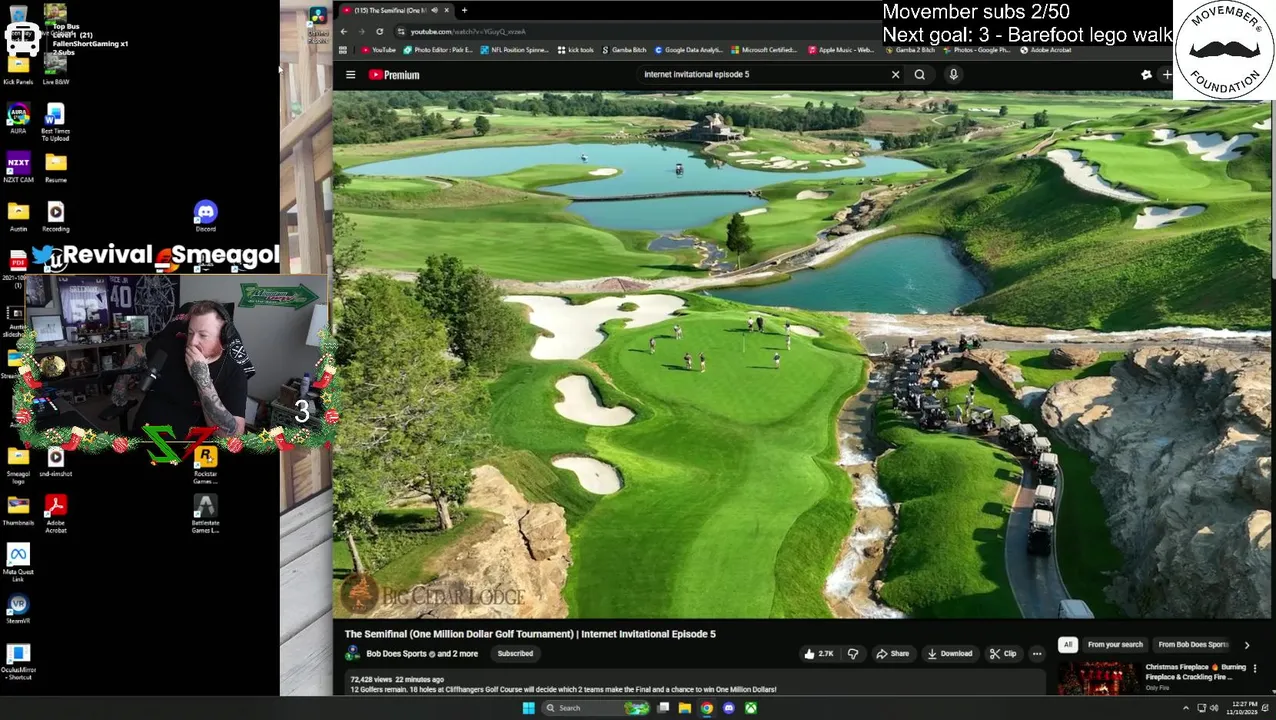
Task: Open Best Times To Upload Word document
Action: pos(55,122)
